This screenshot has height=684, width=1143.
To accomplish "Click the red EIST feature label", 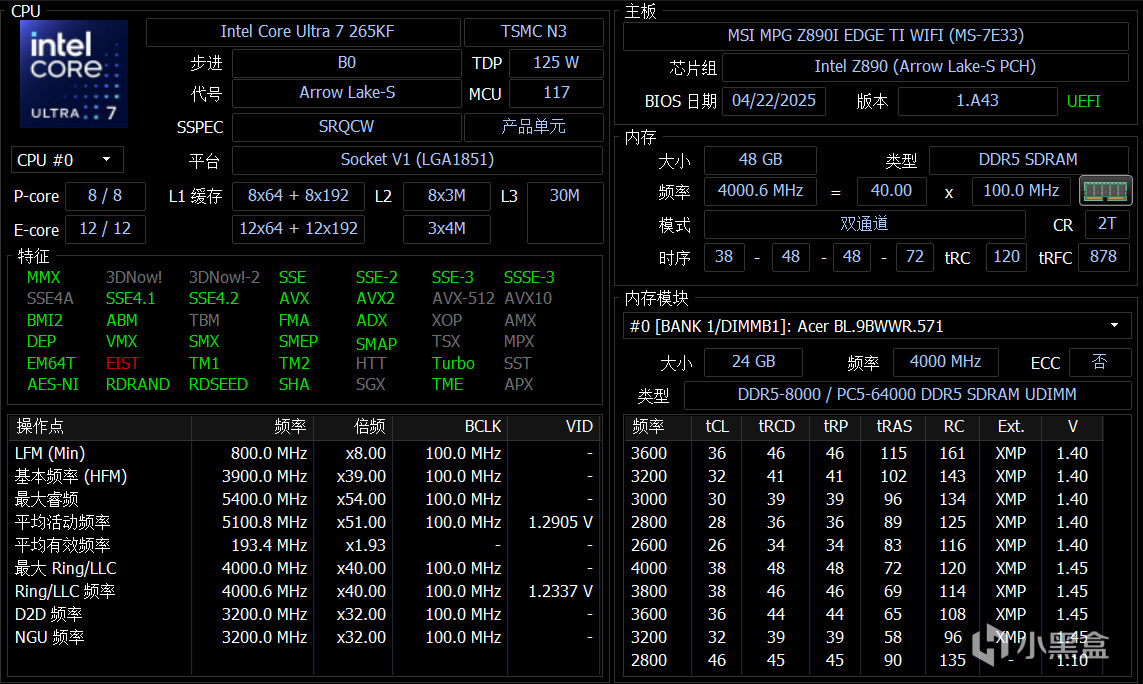I will click(x=122, y=363).
